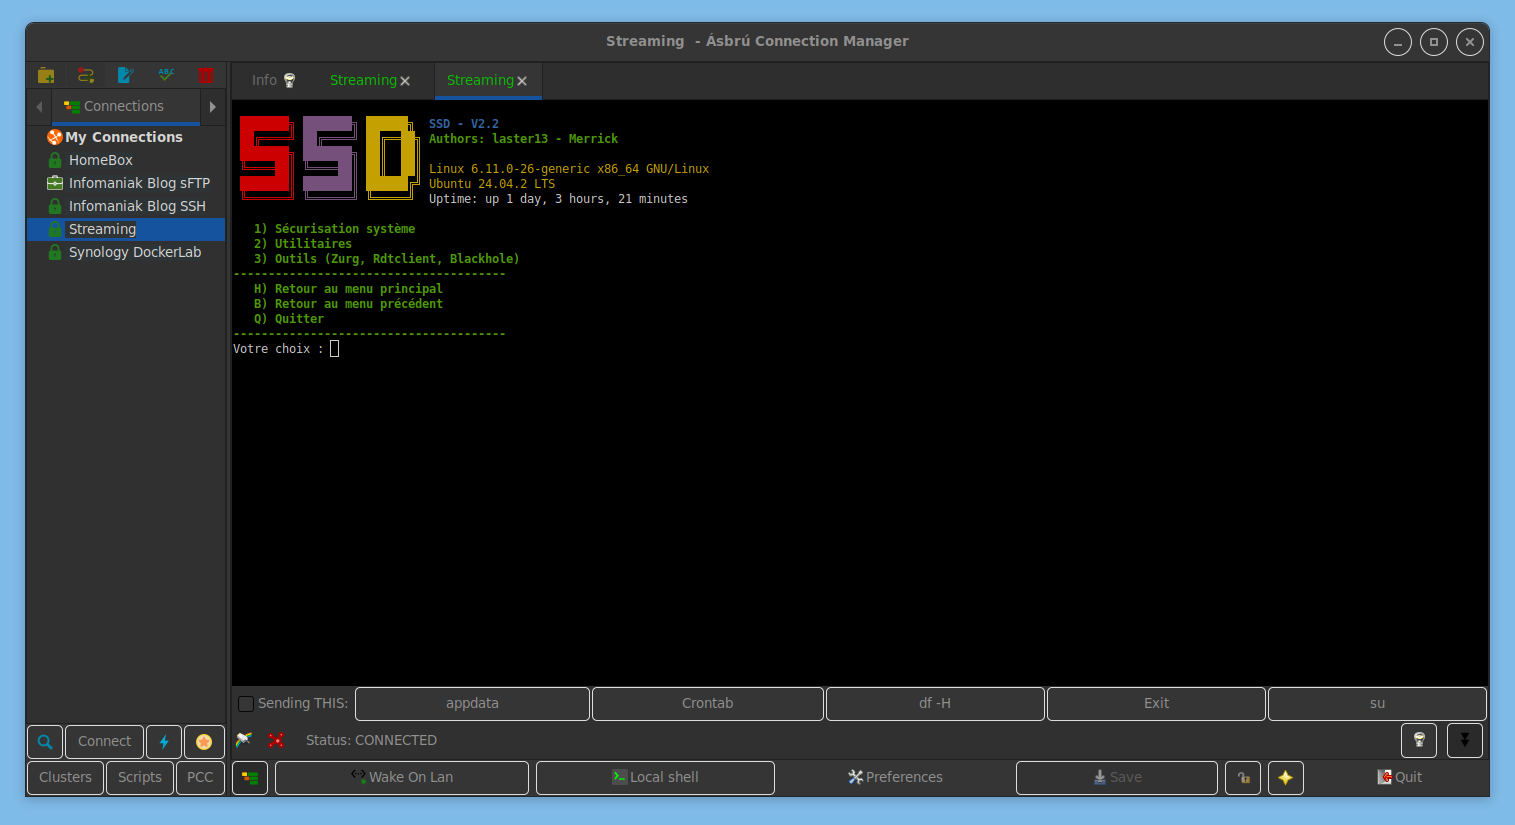Close the first Streaming tab
This screenshot has width=1515, height=825.
[405, 81]
